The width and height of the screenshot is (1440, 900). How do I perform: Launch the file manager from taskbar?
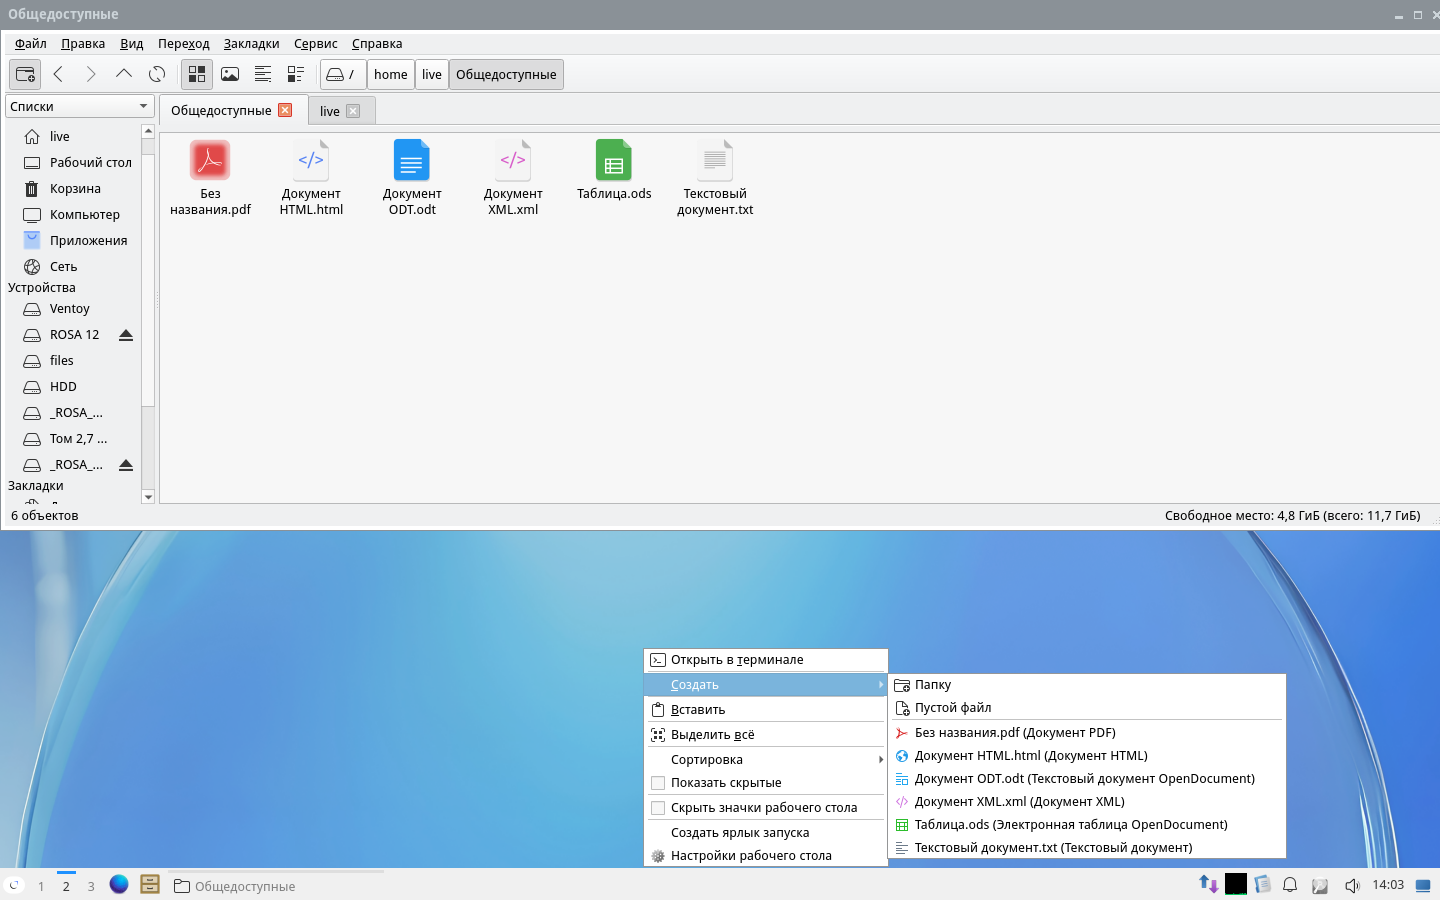pyautogui.click(x=150, y=885)
